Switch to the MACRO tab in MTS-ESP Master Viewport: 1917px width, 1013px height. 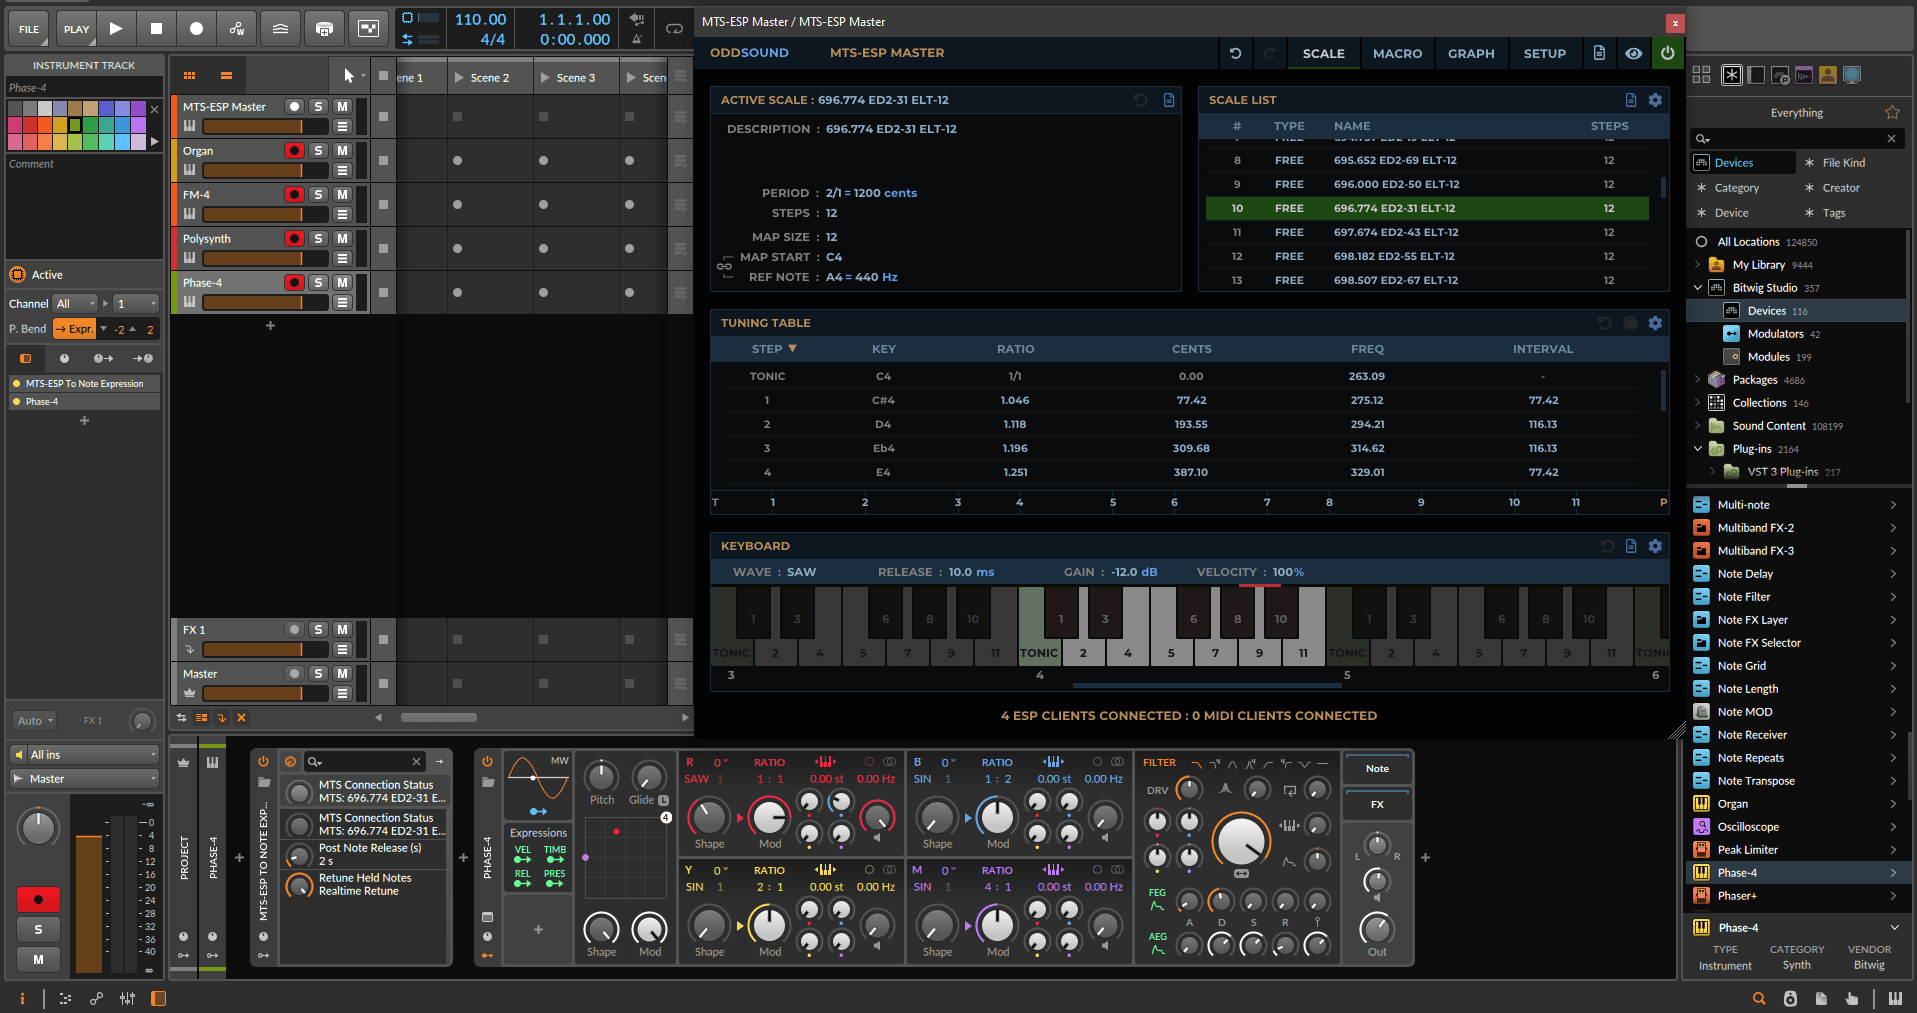pyautogui.click(x=1397, y=53)
